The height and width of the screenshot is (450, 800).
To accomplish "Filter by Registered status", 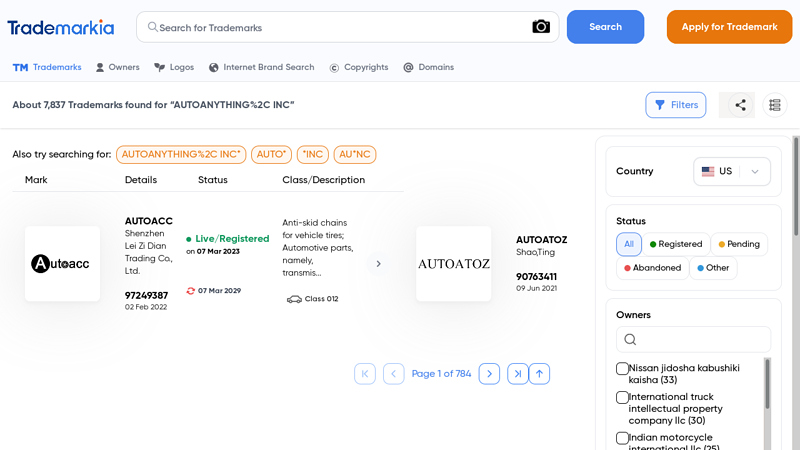I will (x=676, y=244).
